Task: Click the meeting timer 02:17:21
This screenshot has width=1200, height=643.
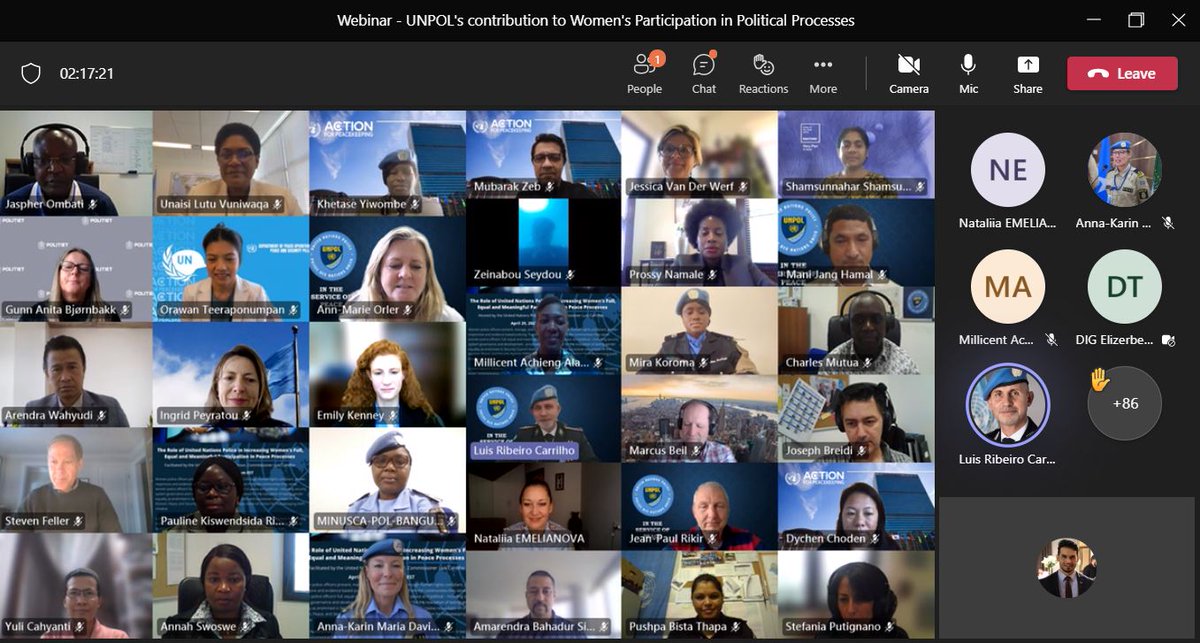Action: pyautogui.click(x=86, y=74)
